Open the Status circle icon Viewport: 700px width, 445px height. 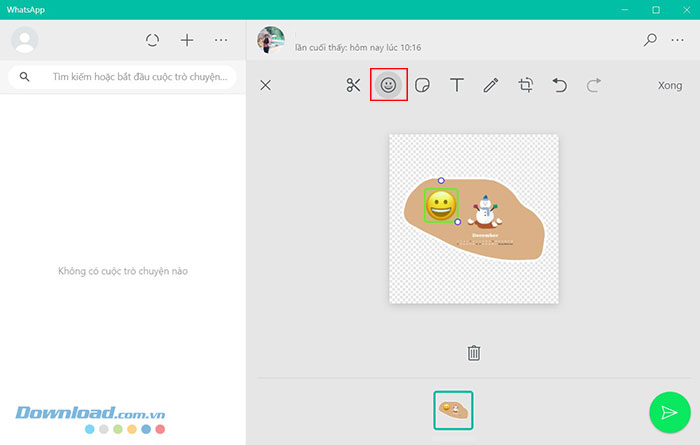(152, 40)
